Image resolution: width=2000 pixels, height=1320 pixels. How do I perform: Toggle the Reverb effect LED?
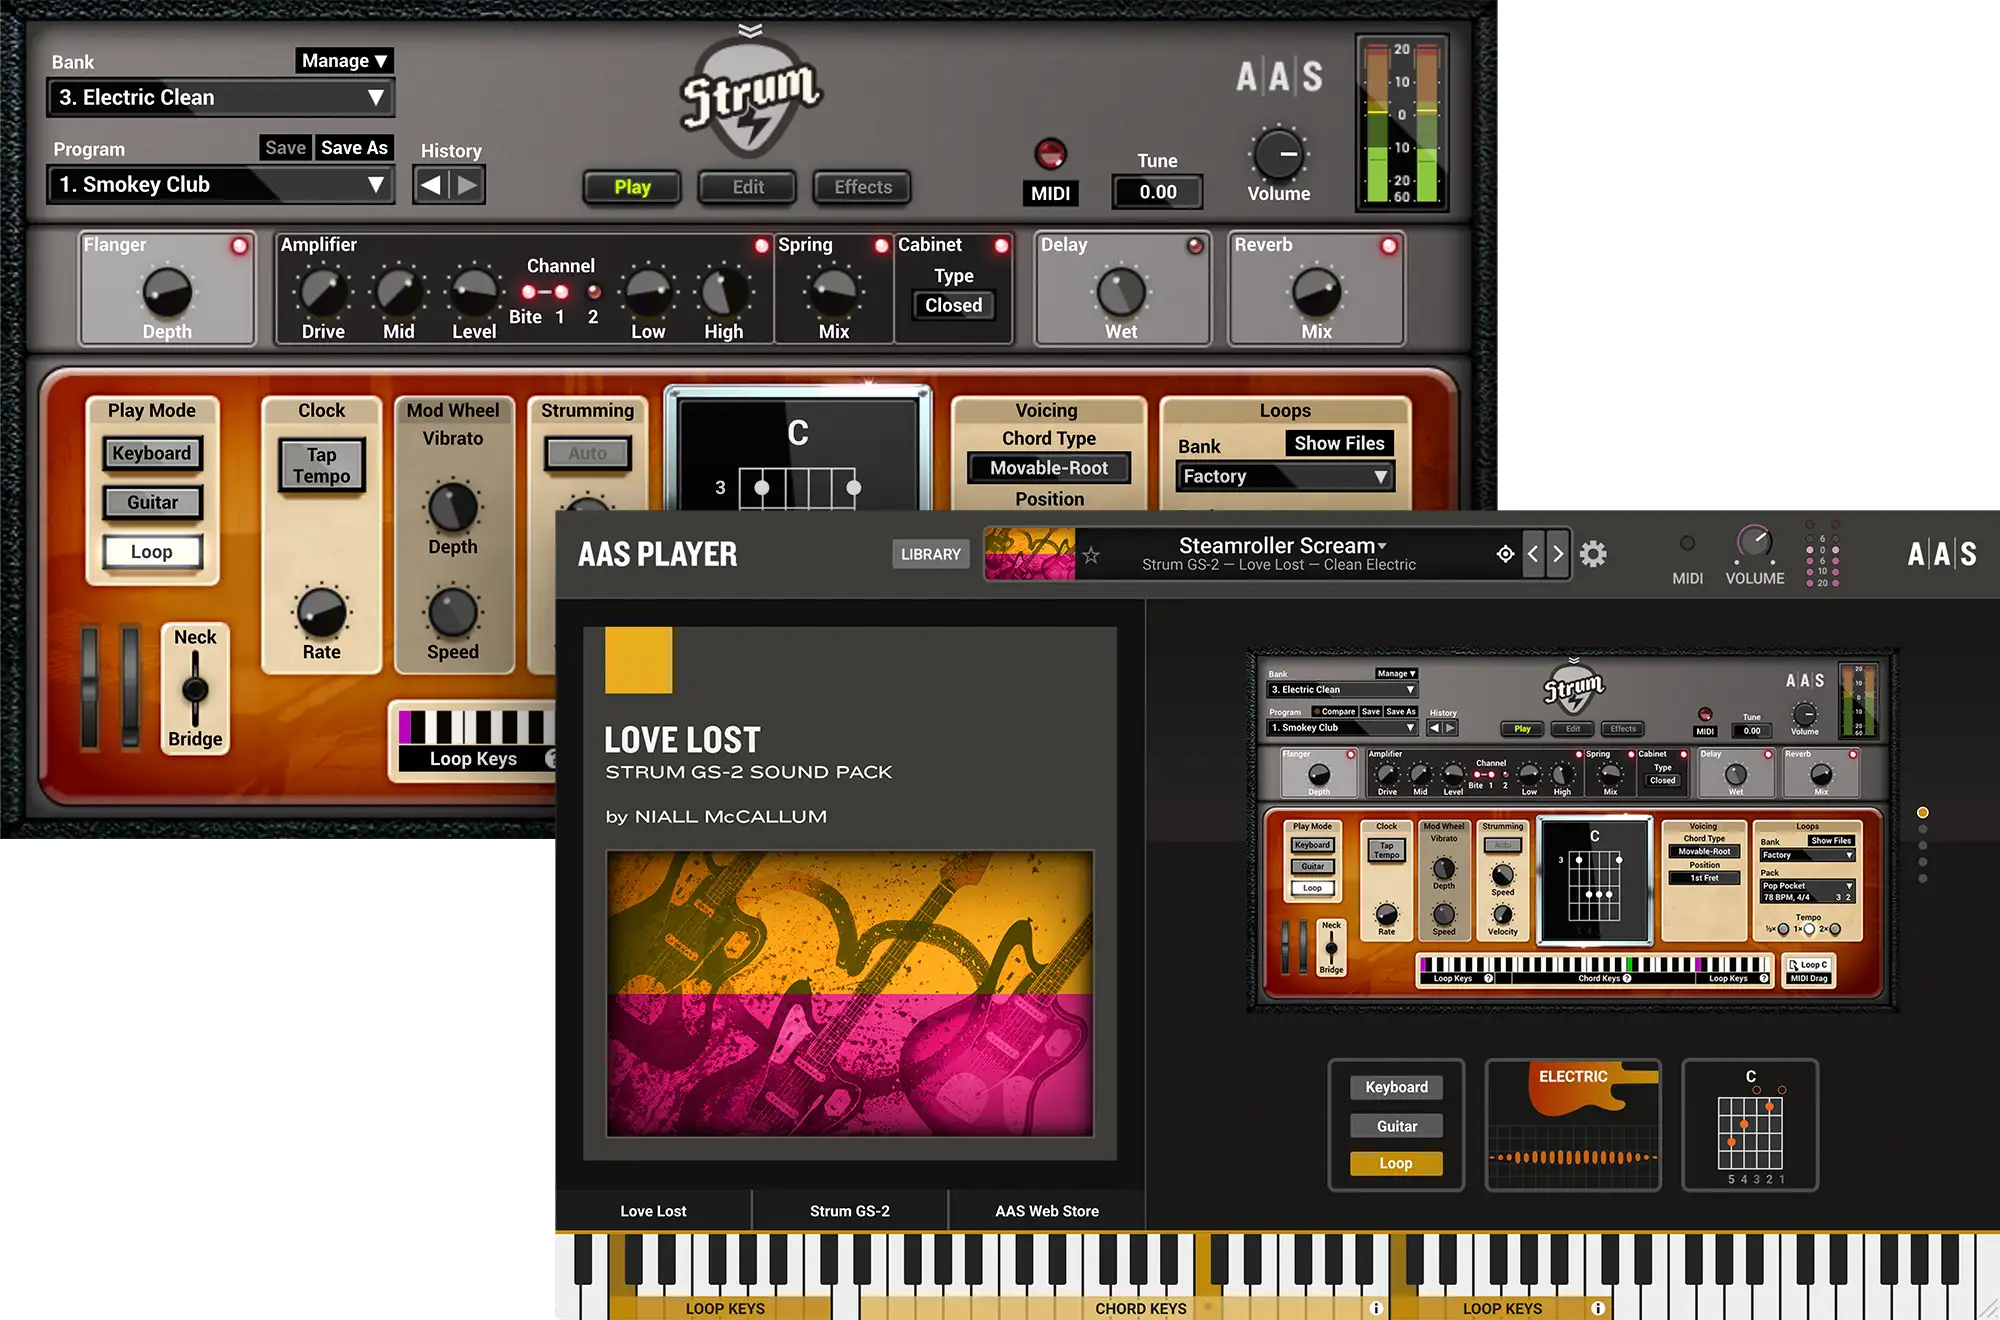click(x=1389, y=246)
